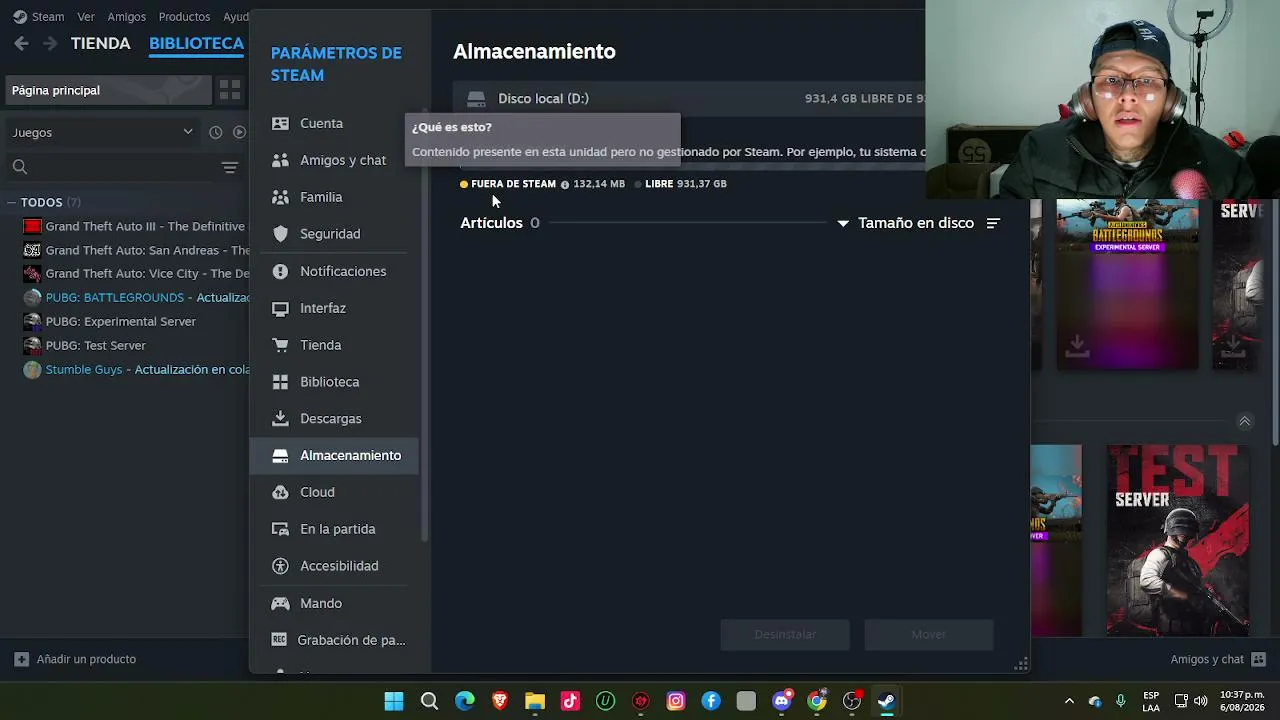Open TikTok from the taskbar
This screenshot has width=1280, height=720.
click(x=570, y=701)
